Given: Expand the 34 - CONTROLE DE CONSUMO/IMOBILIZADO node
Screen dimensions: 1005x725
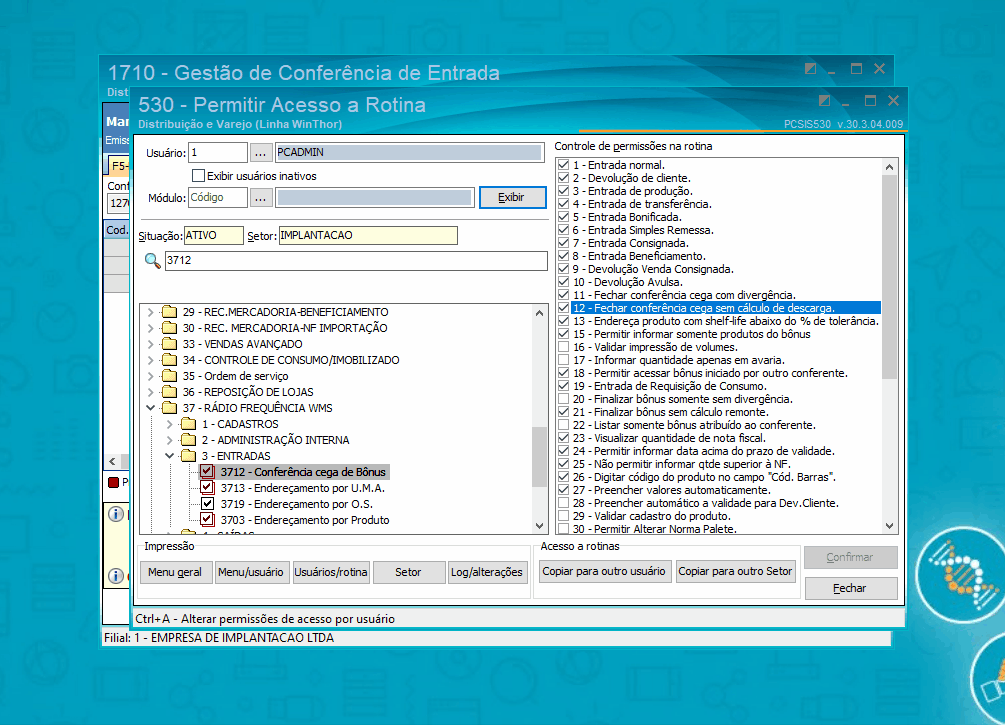Looking at the screenshot, I should click(x=151, y=360).
